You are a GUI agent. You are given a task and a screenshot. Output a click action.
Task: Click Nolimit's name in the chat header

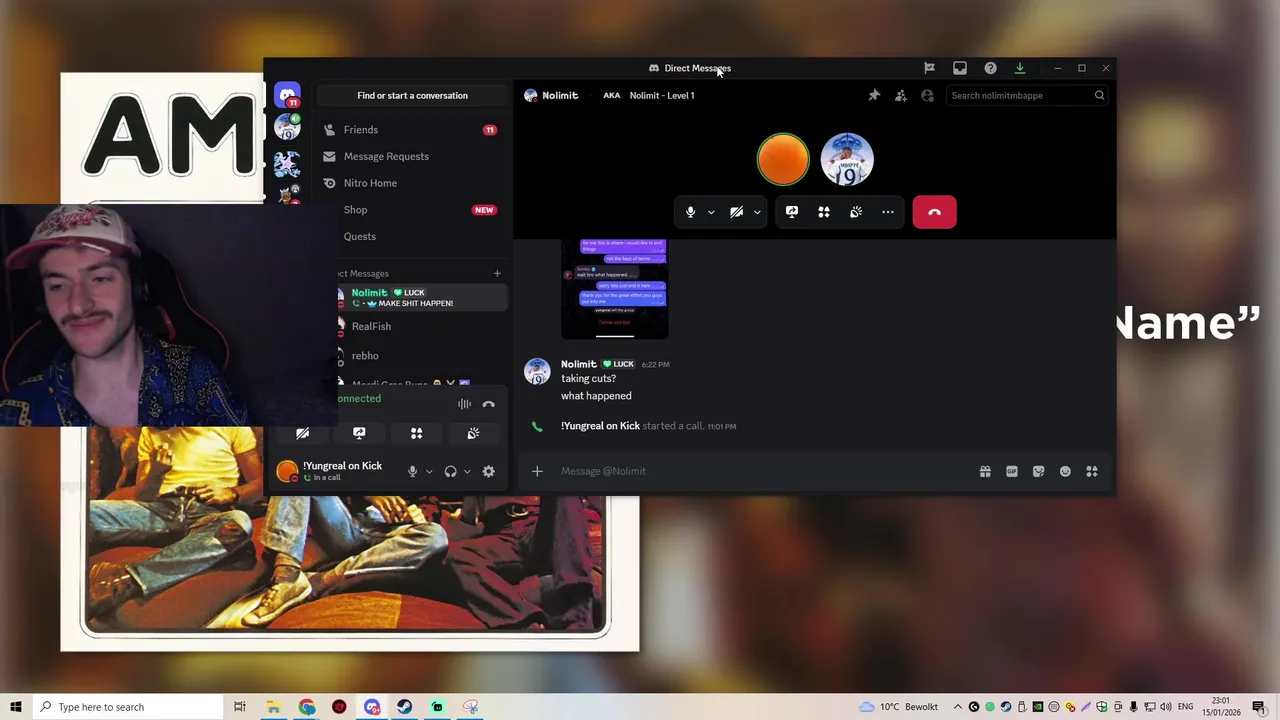(560, 95)
